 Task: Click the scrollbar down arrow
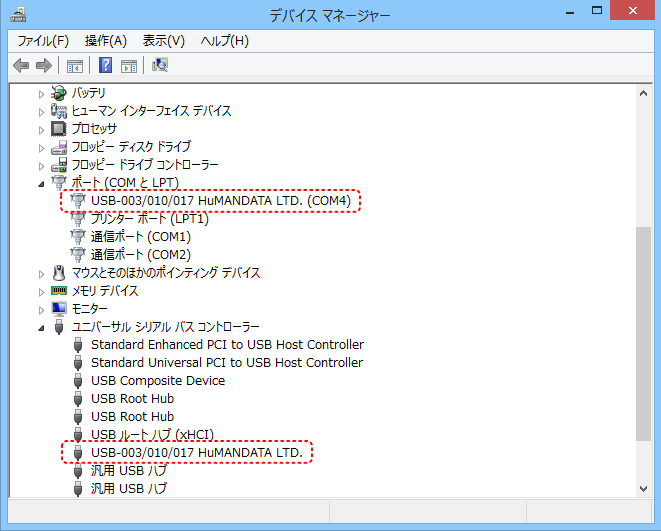click(x=644, y=487)
